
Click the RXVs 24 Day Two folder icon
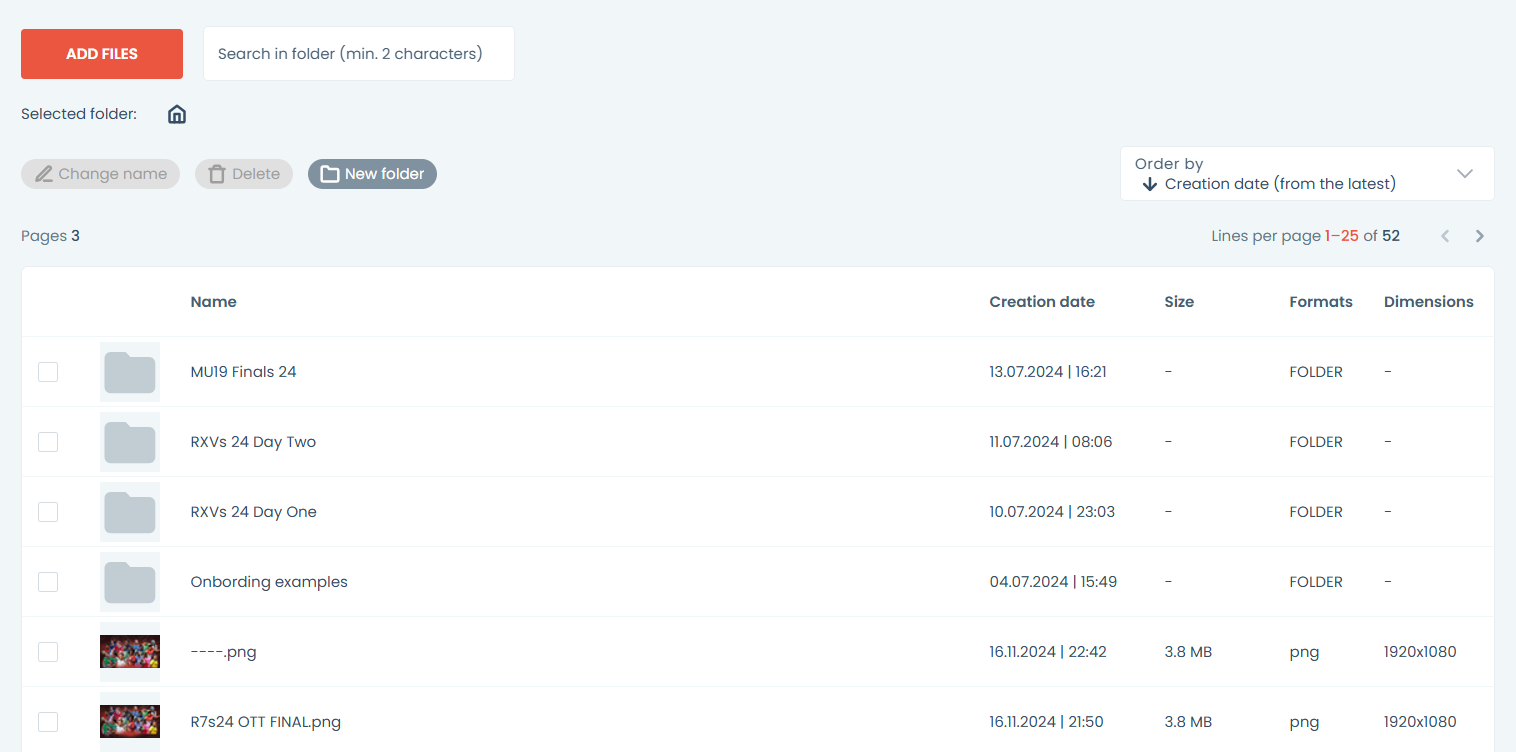point(130,442)
